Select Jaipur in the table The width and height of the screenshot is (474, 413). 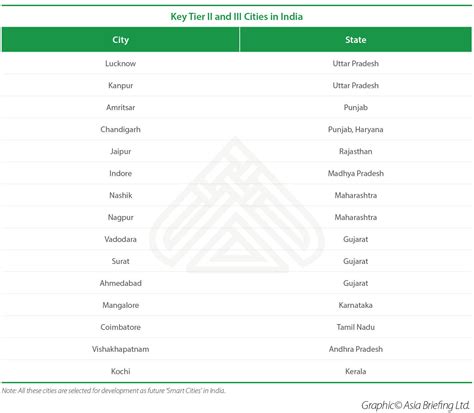(120, 151)
